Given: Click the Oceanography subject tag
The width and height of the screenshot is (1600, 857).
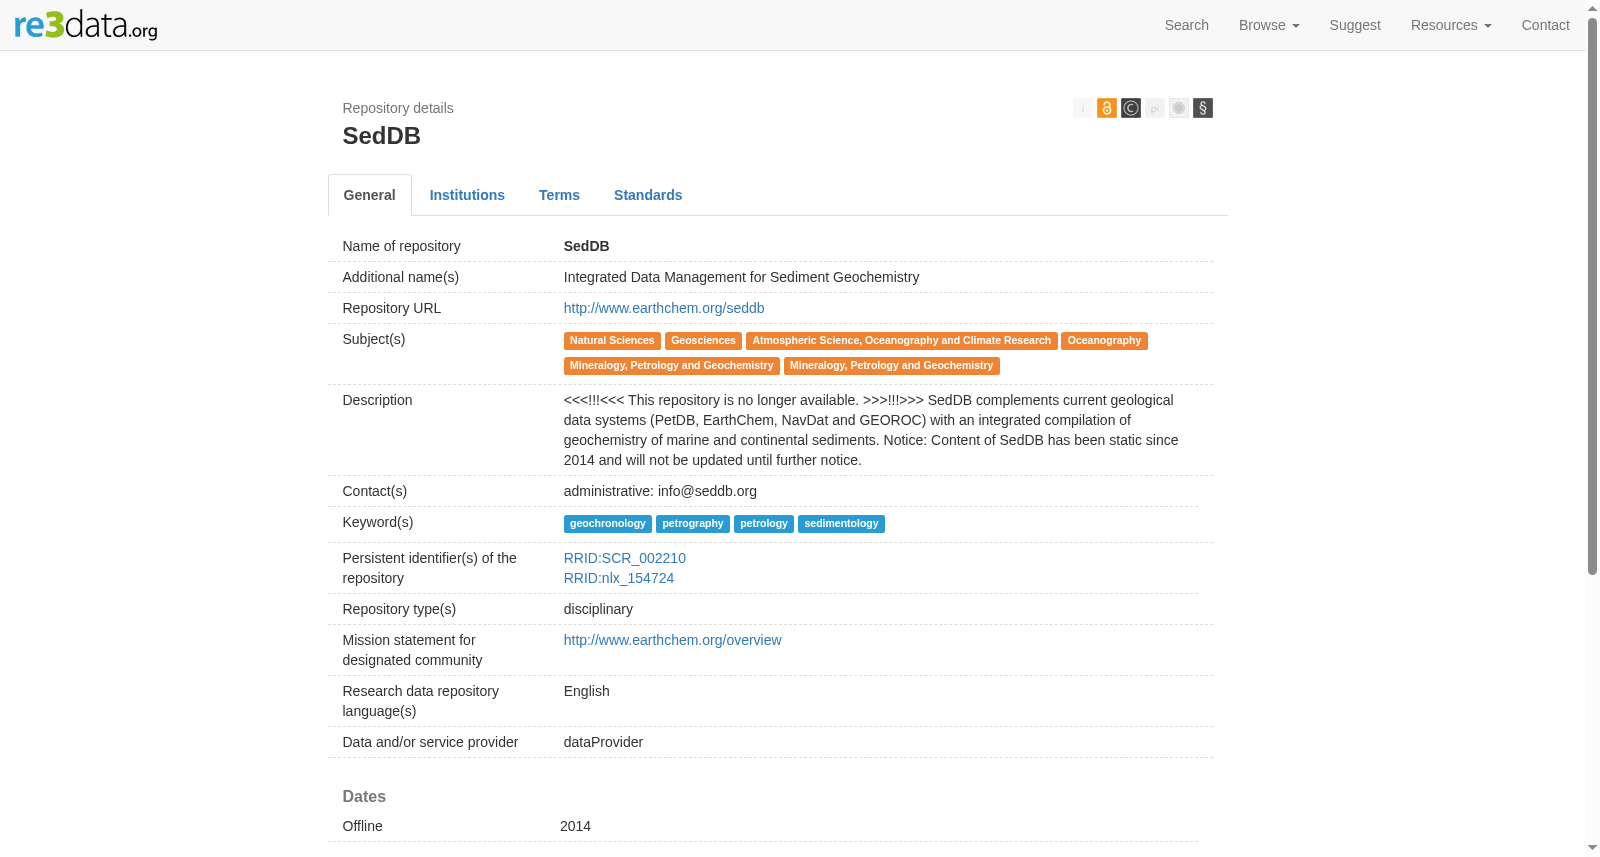Looking at the screenshot, I should [1104, 341].
